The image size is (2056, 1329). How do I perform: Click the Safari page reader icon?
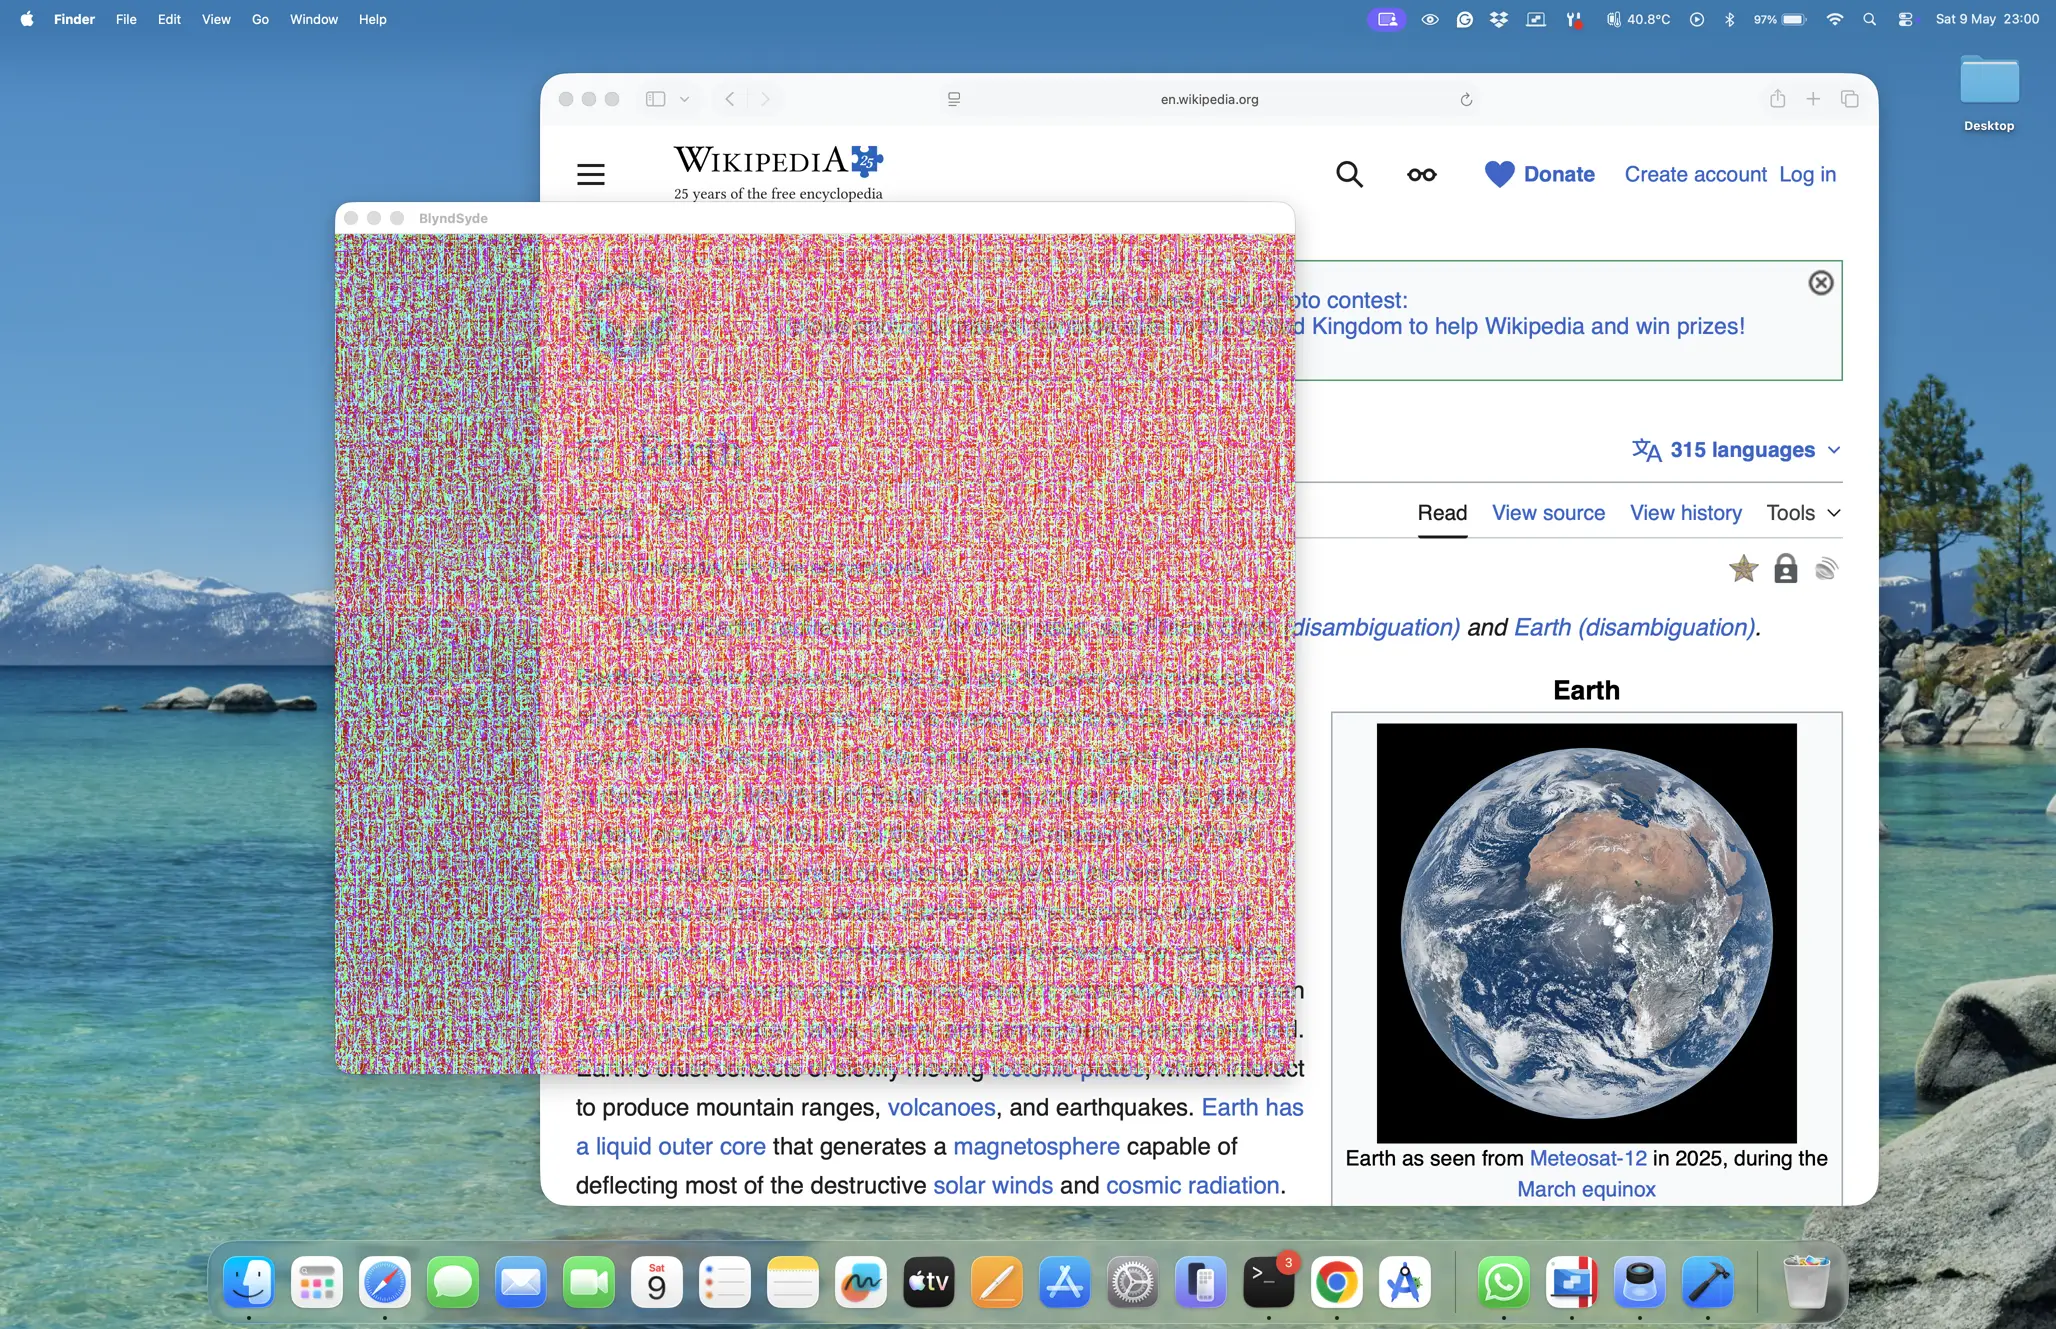(x=953, y=99)
